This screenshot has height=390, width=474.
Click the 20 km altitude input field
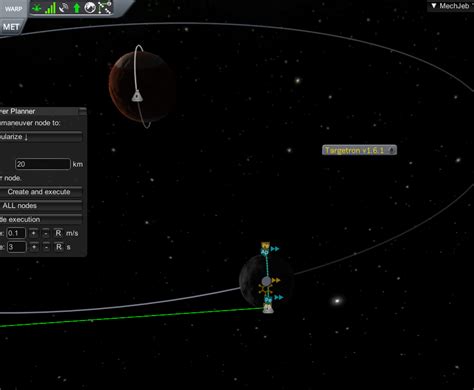pos(43,164)
